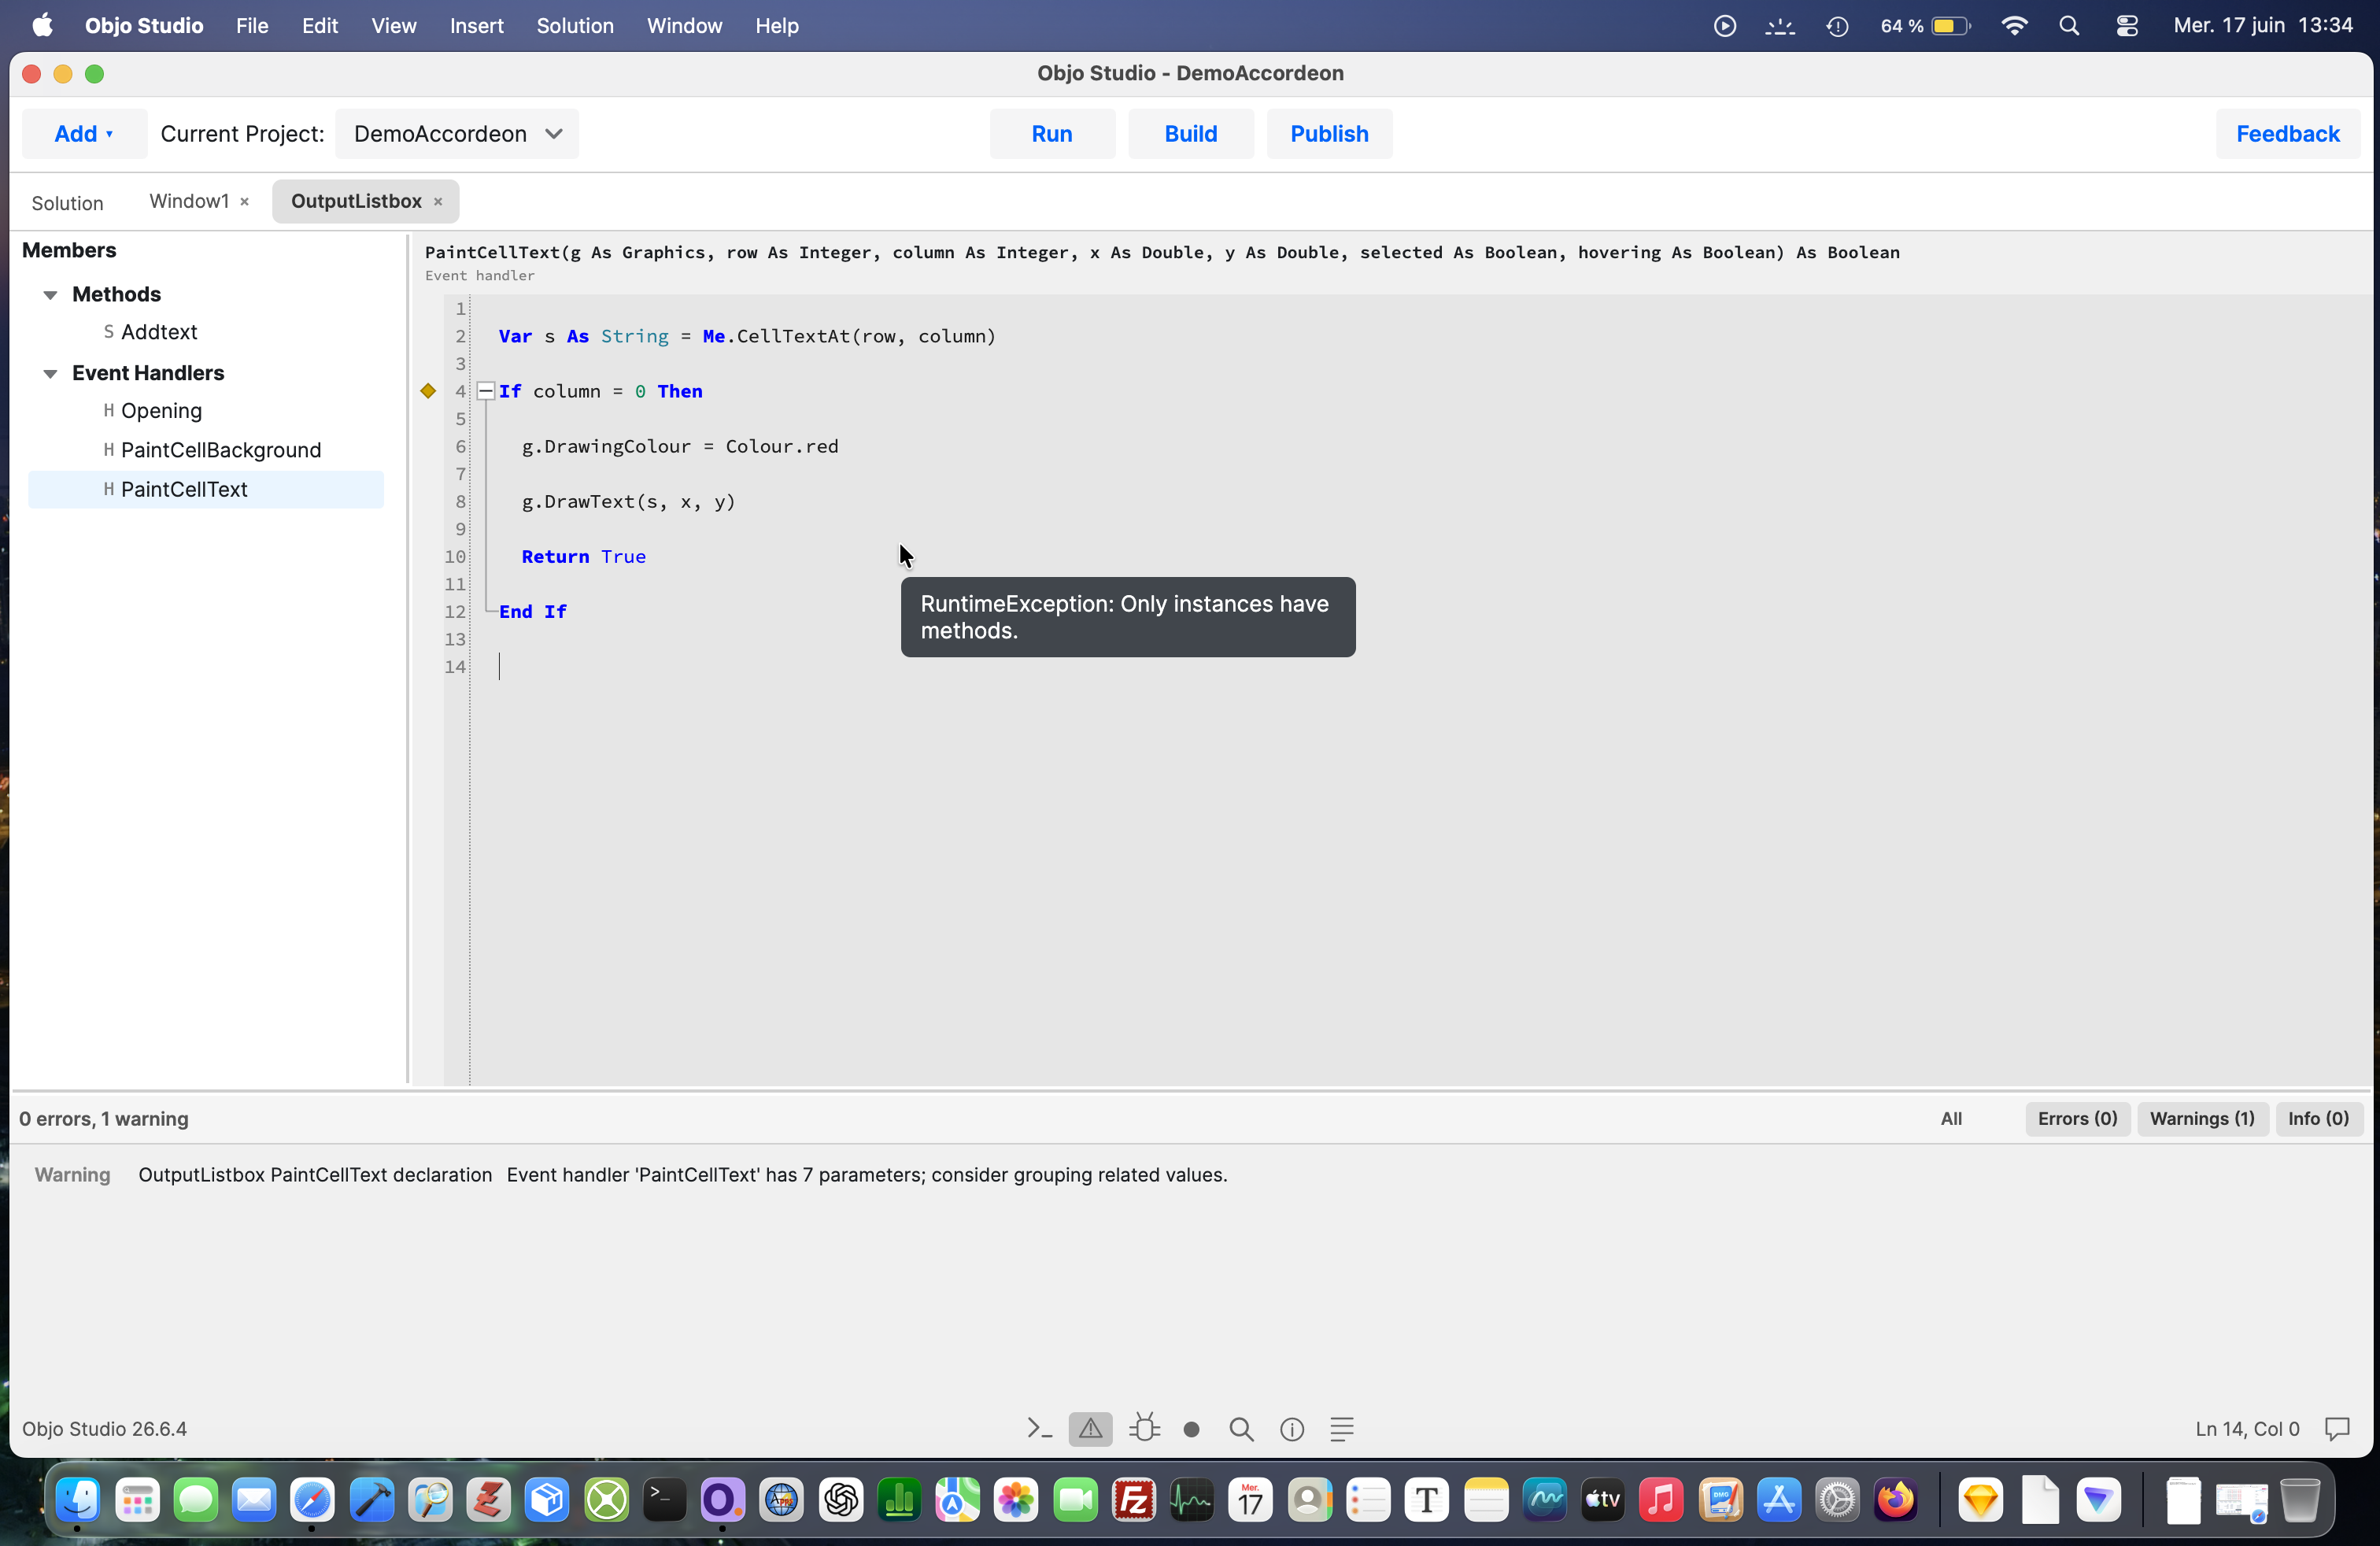Place cursor on empty line 14 in editor
The image size is (2380, 1546).
pos(1420,667)
